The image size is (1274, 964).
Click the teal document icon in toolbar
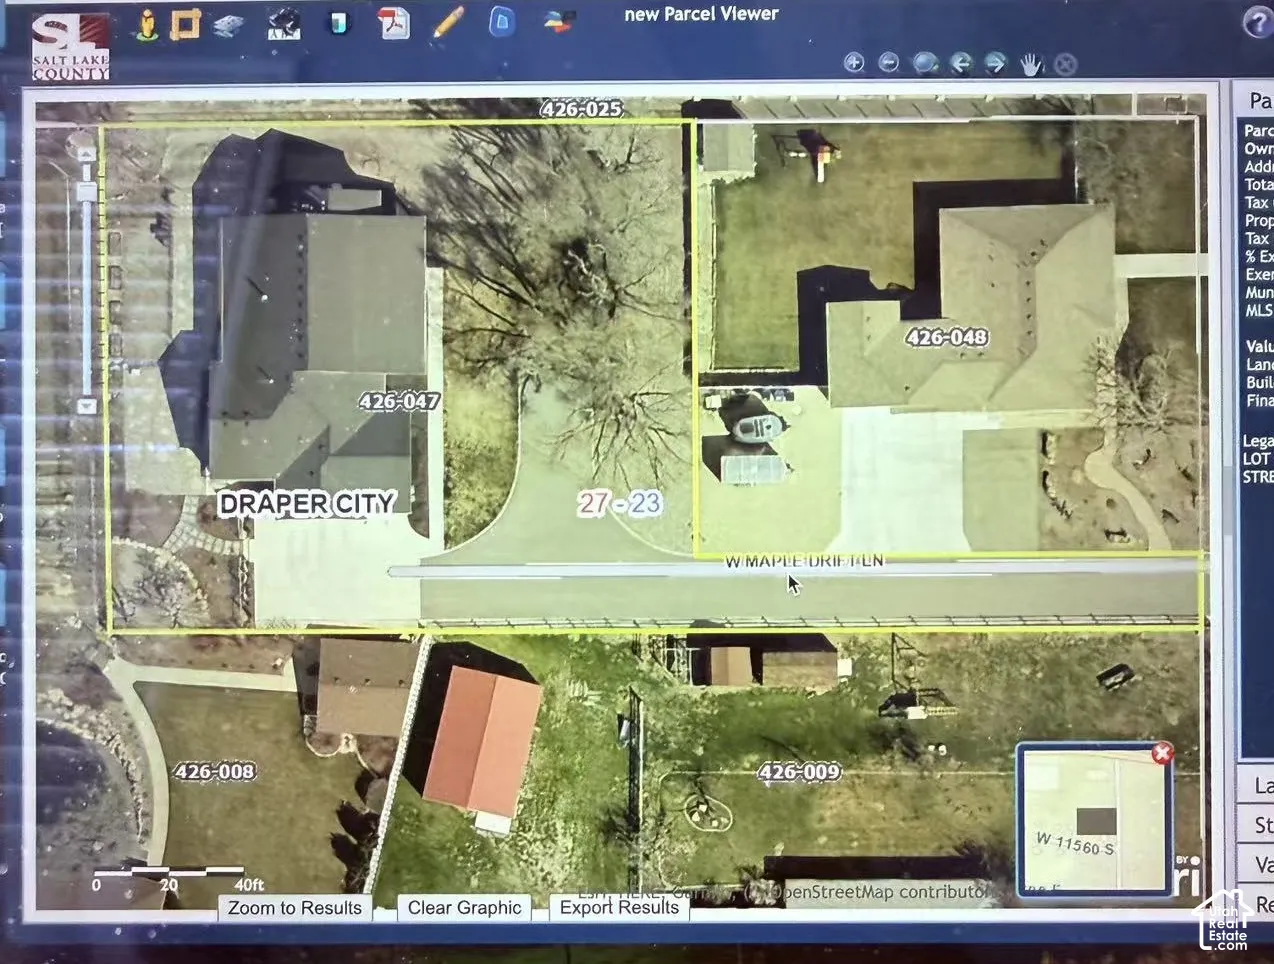[x=339, y=23]
